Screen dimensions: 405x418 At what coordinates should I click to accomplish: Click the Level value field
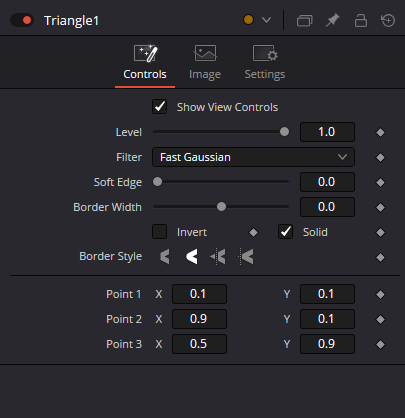pyautogui.click(x=327, y=132)
